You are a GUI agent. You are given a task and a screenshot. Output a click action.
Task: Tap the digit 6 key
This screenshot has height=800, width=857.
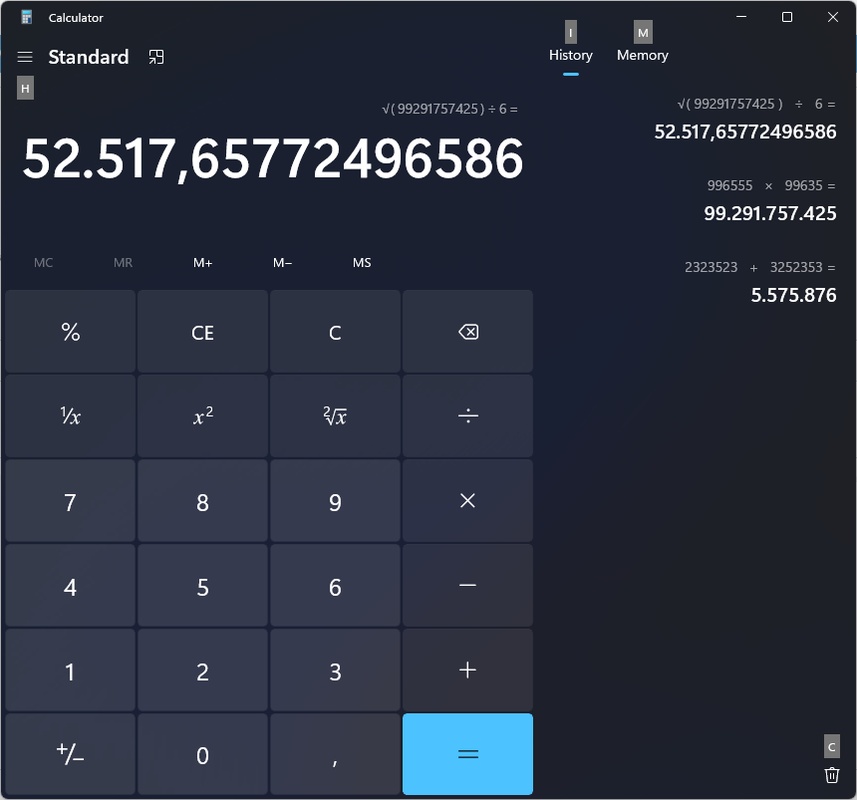pos(335,585)
